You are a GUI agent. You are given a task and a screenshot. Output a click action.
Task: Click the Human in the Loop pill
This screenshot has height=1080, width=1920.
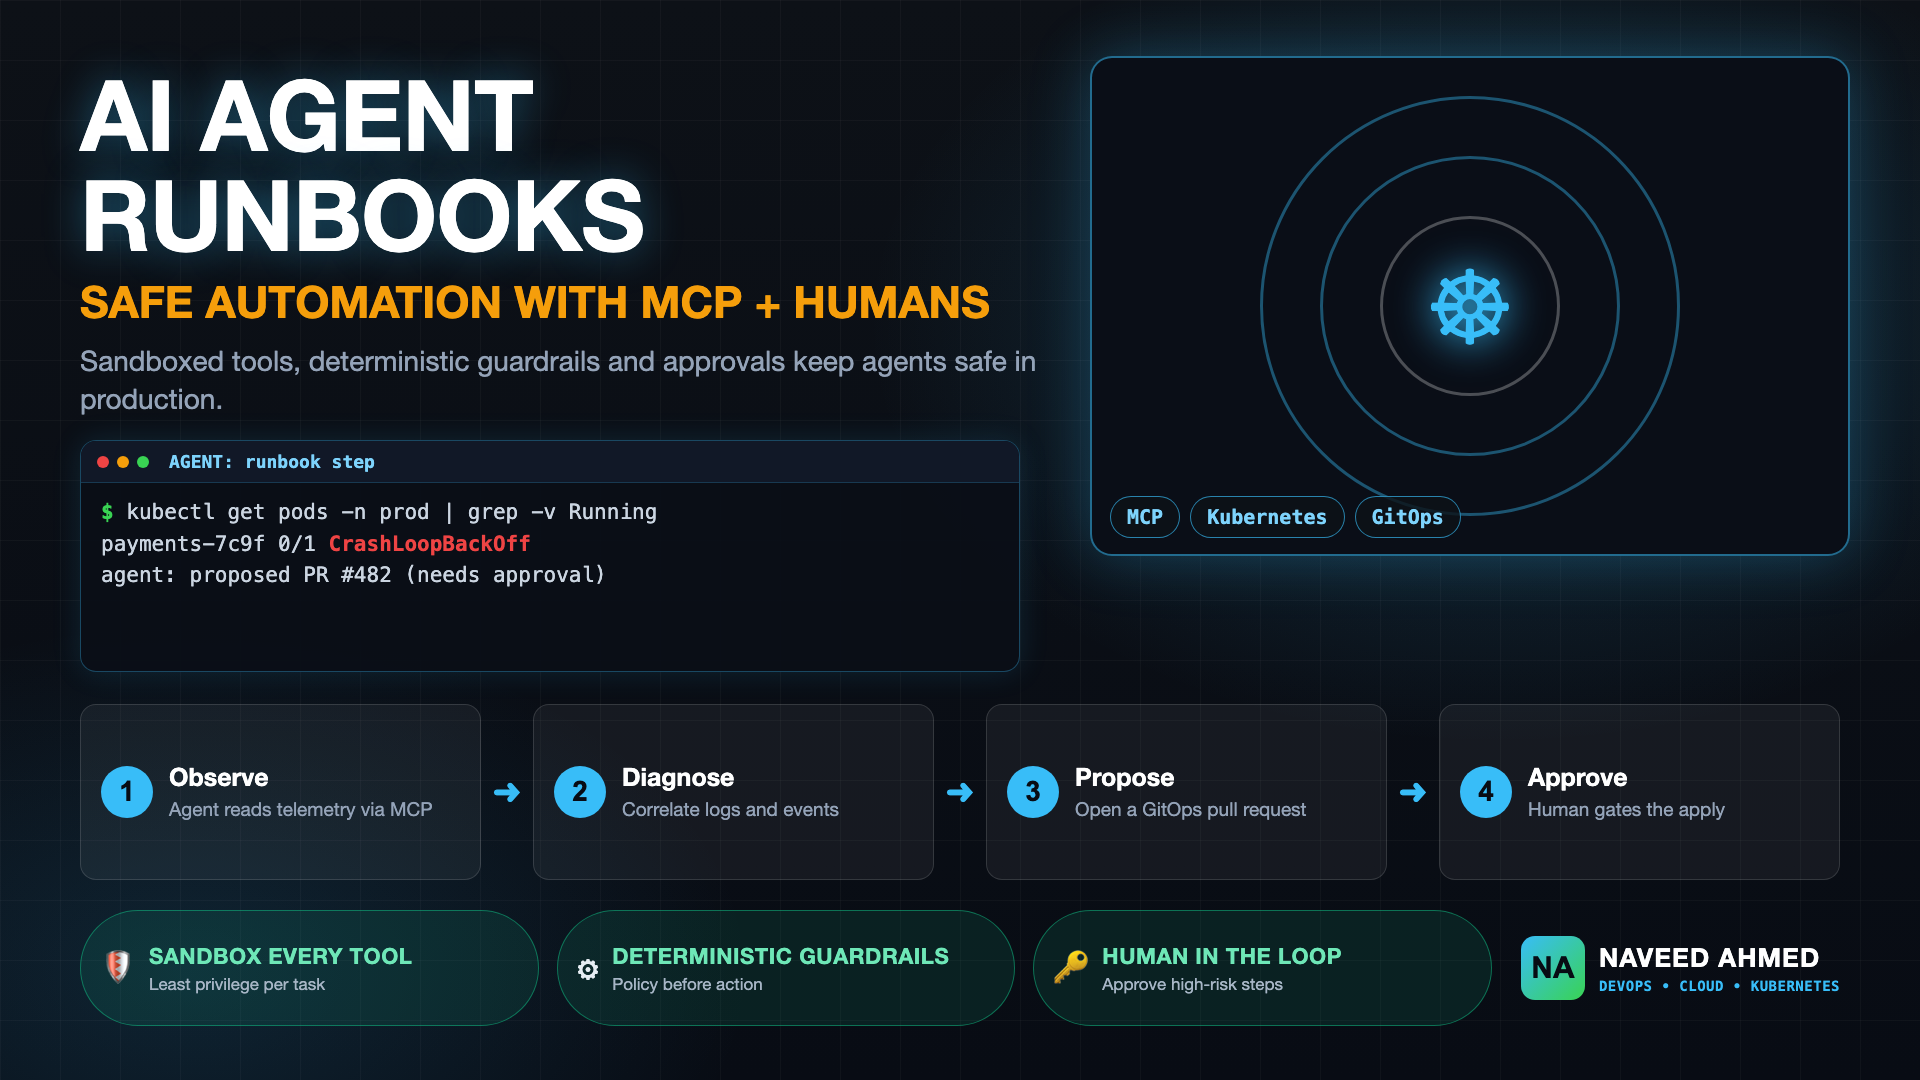pos(1262,967)
